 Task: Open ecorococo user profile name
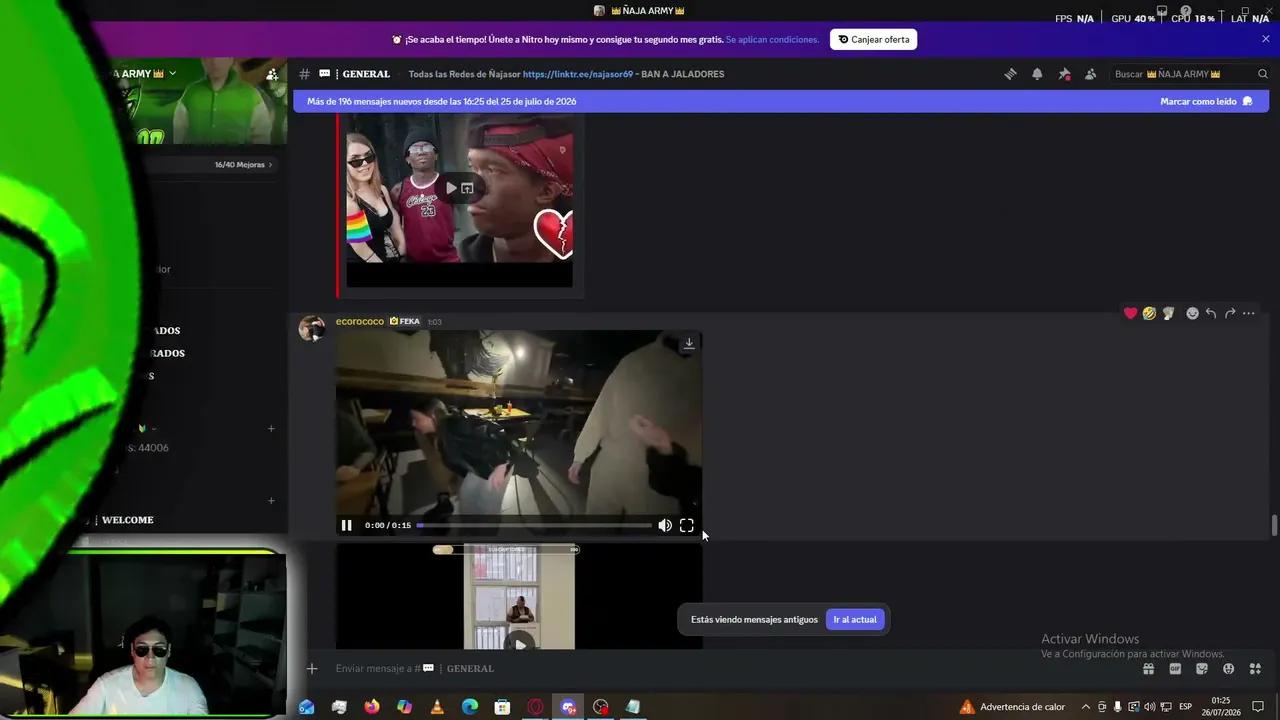coord(360,321)
